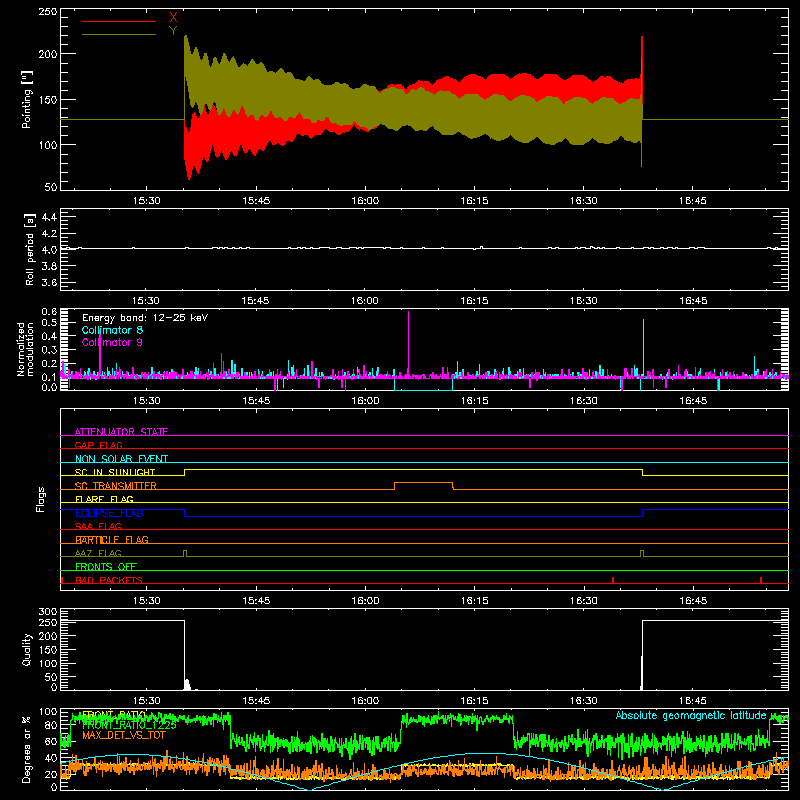The image size is (800, 800).
Task: Click the '16:00' tick under Pointing plot
Action: (x=365, y=201)
